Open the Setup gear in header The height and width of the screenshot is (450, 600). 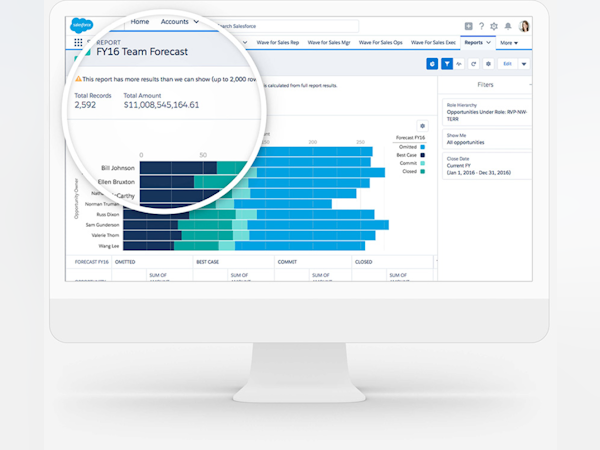pyautogui.click(x=494, y=26)
